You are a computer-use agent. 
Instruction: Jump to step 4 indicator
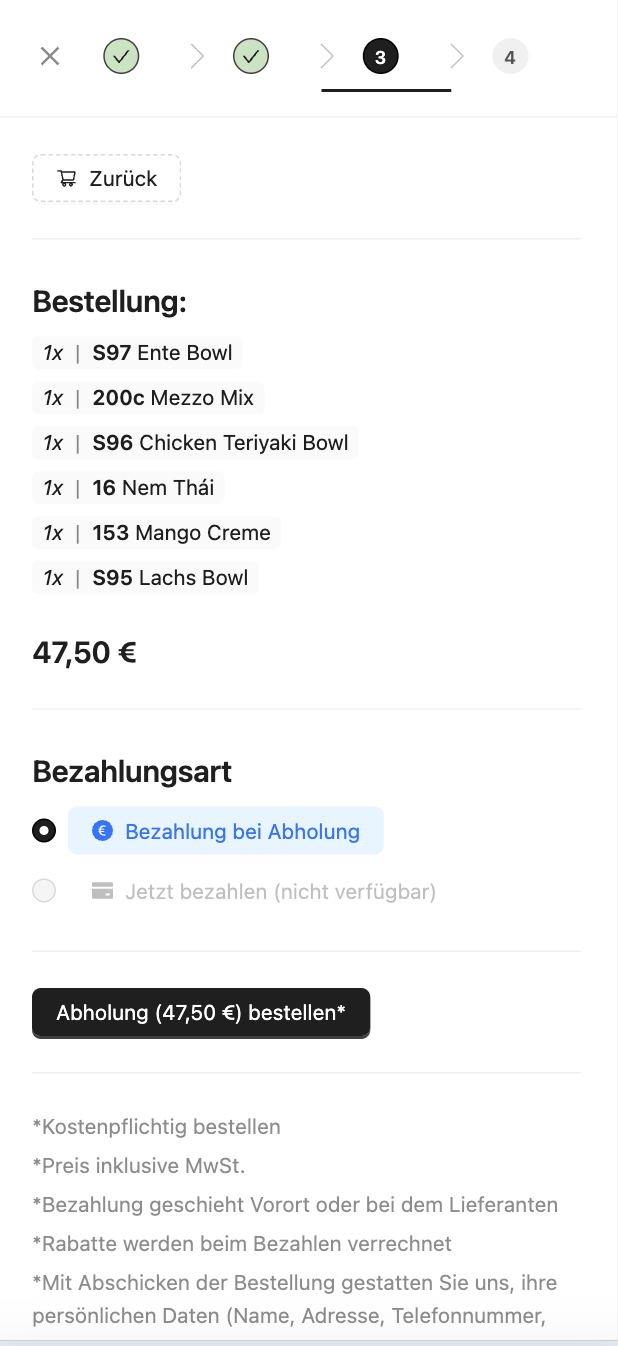tap(510, 57)
